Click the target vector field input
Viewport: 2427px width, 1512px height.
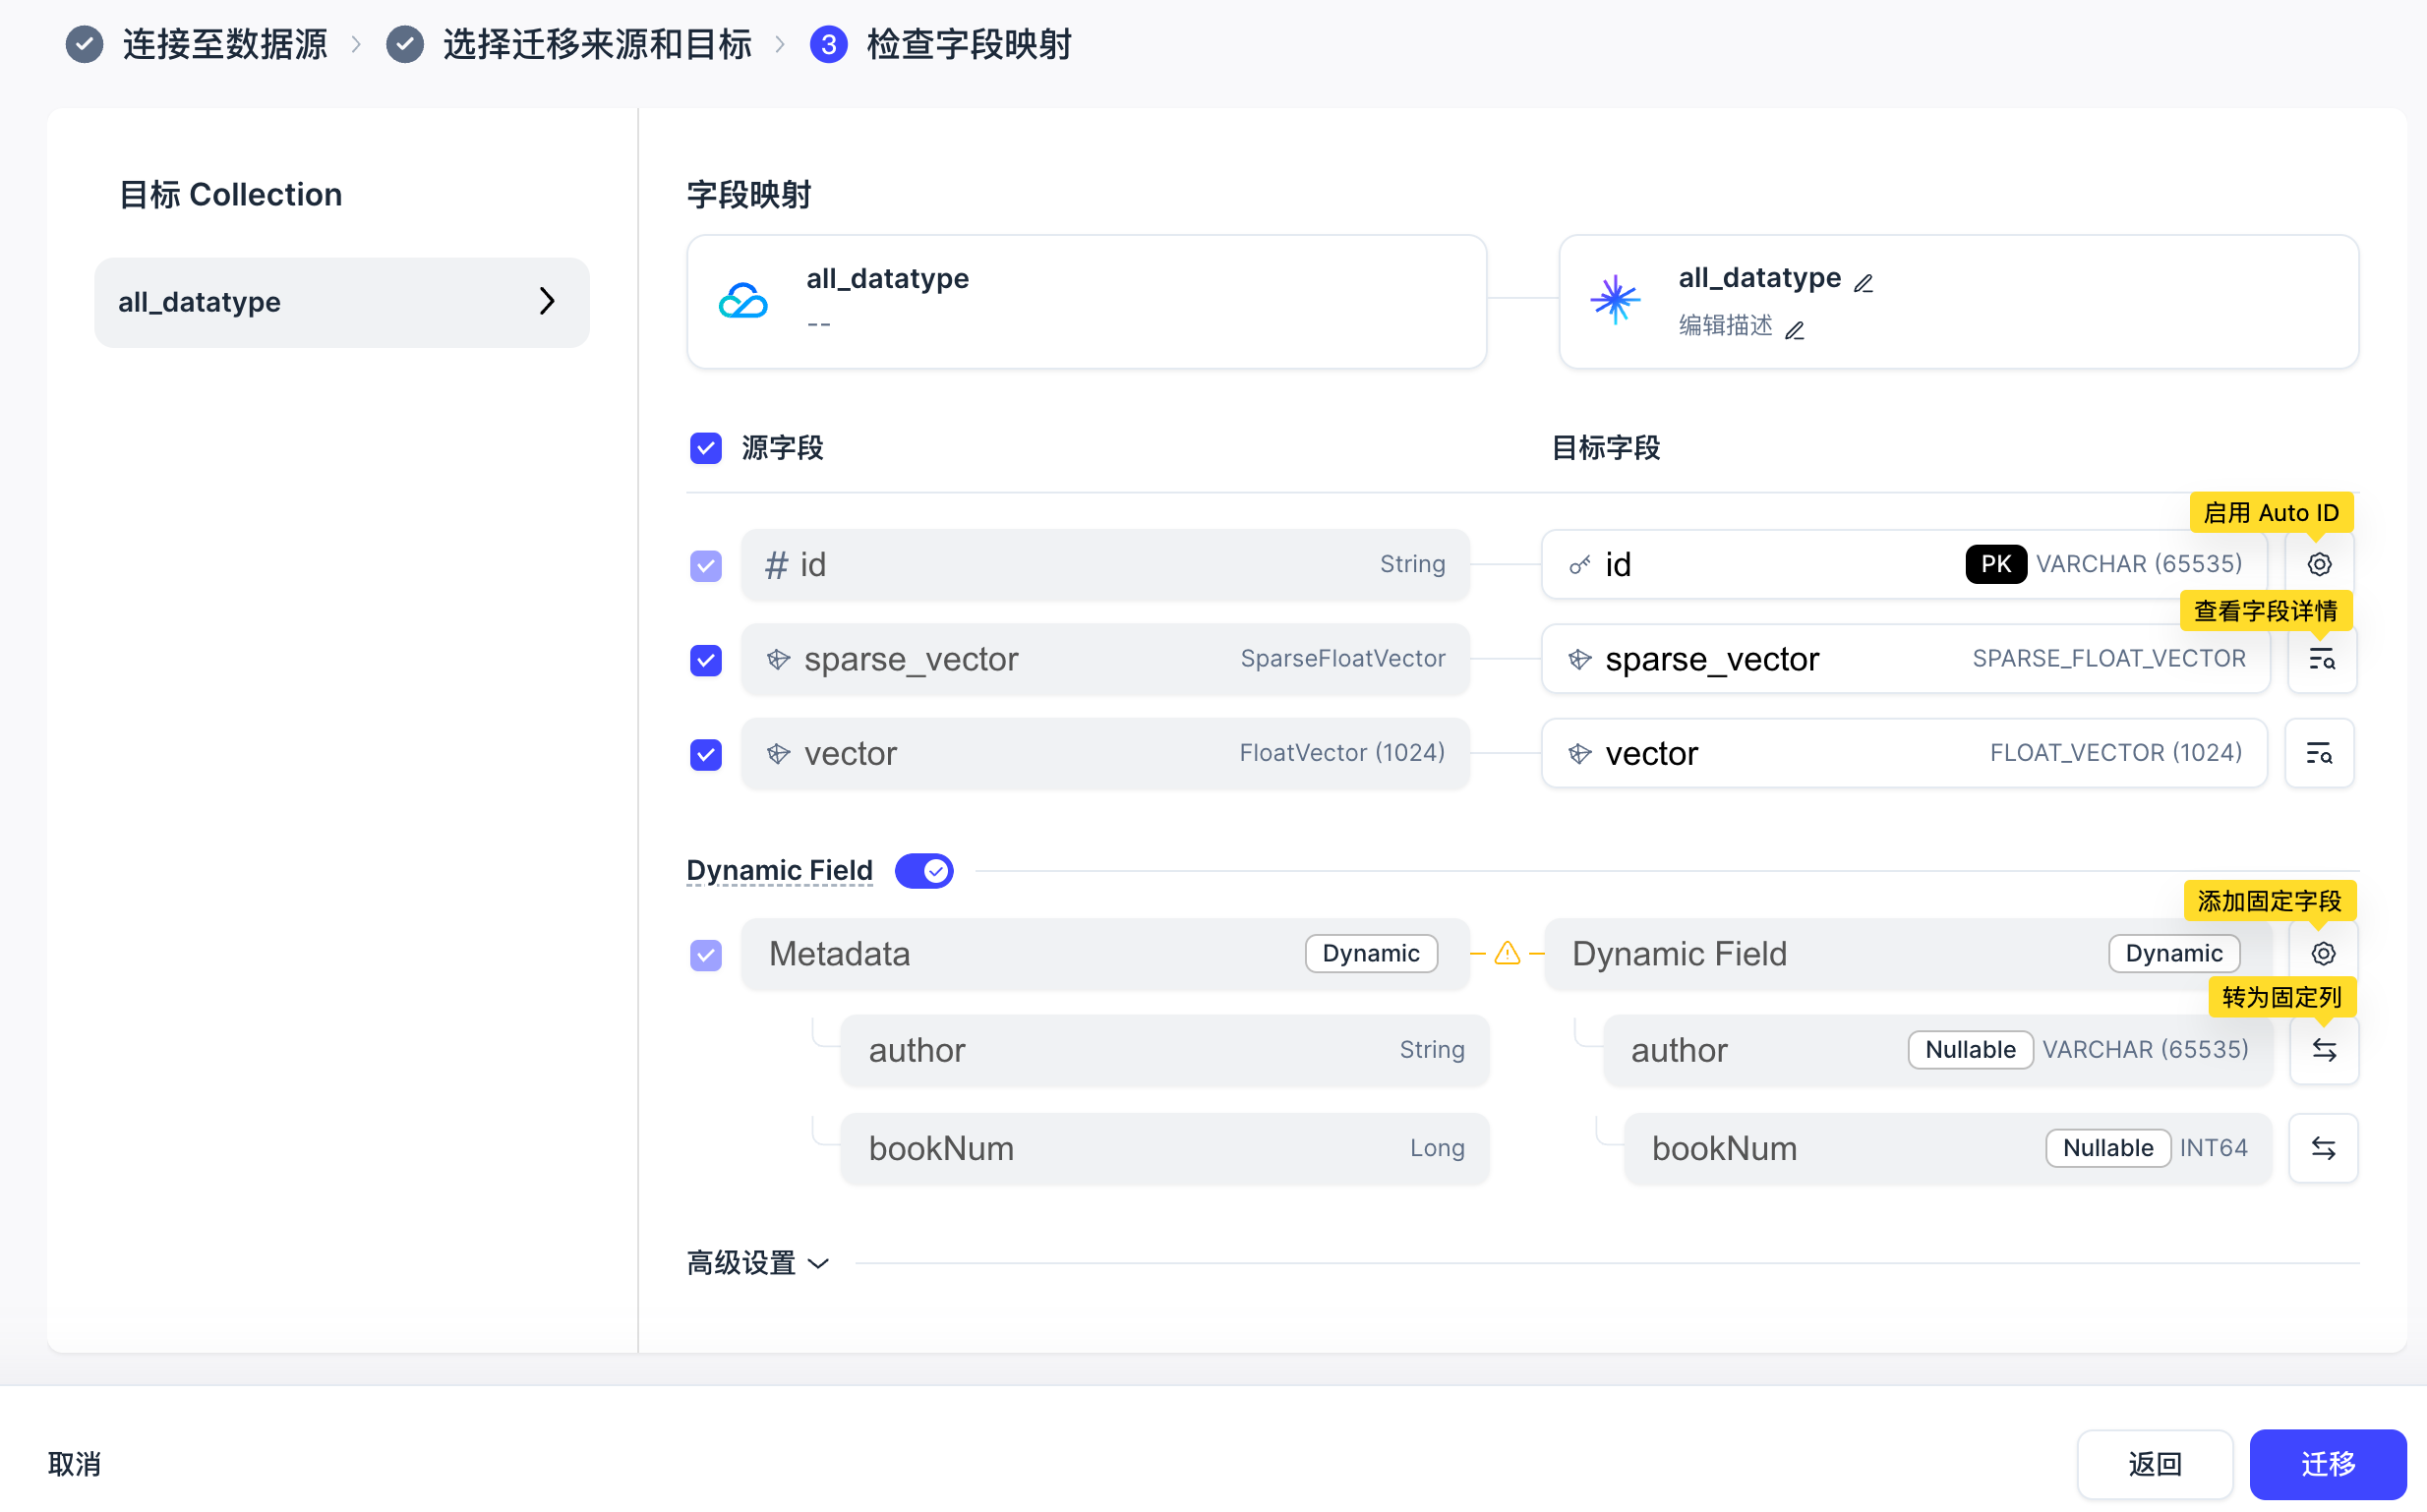tap(1904, 753)
